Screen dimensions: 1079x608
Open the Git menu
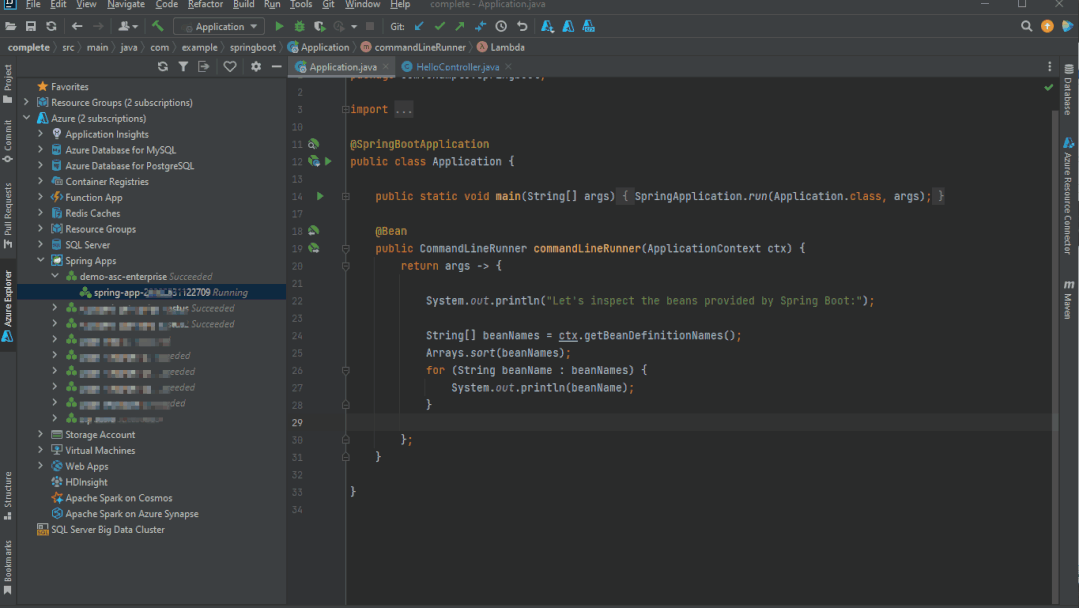tap(328, 4)
